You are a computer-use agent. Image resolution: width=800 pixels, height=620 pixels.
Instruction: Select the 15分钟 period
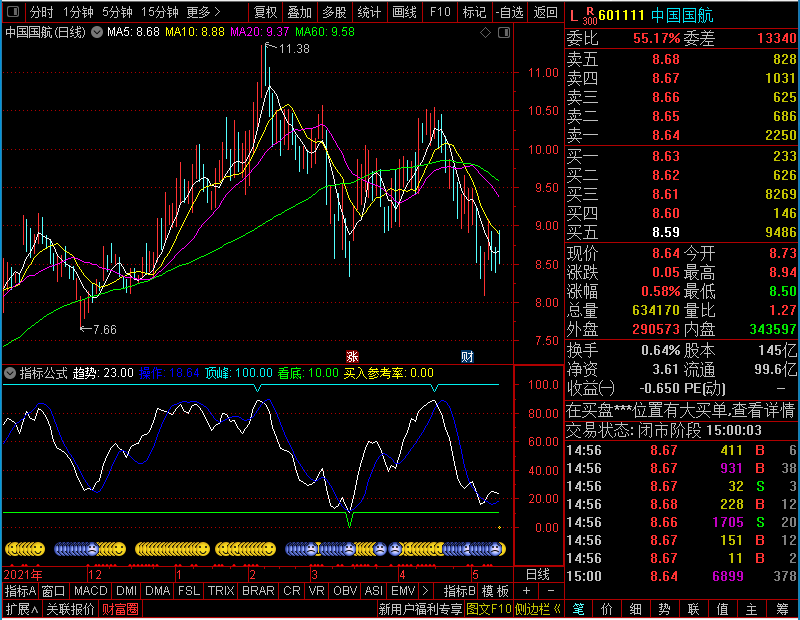tap(160, 12)
